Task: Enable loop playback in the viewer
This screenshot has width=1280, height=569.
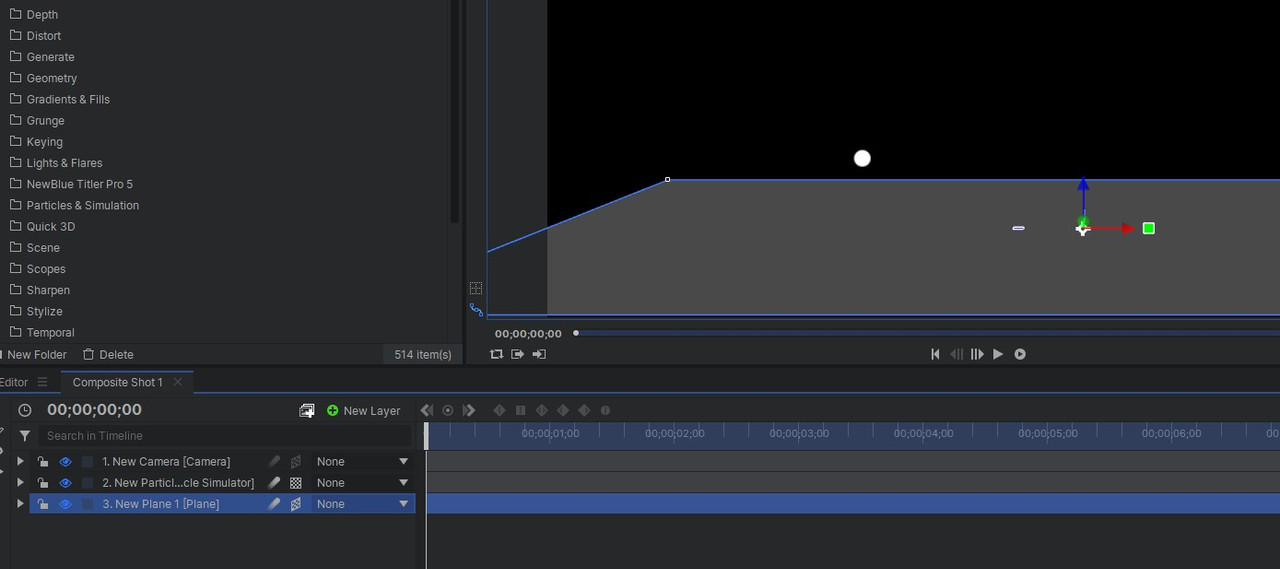Action: point(497,354)
